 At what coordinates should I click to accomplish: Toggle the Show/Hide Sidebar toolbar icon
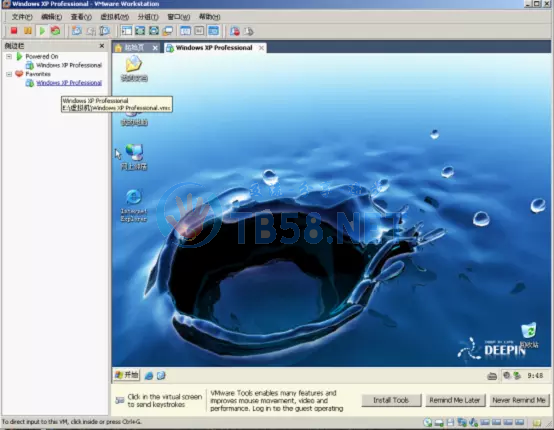[126, 31]
